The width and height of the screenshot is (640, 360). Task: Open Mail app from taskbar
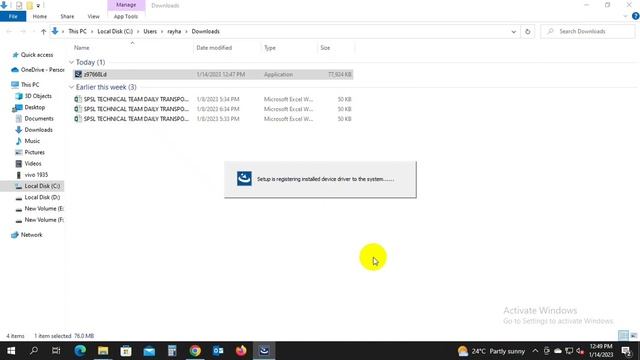pyautogui.click(x=149, y=351)
